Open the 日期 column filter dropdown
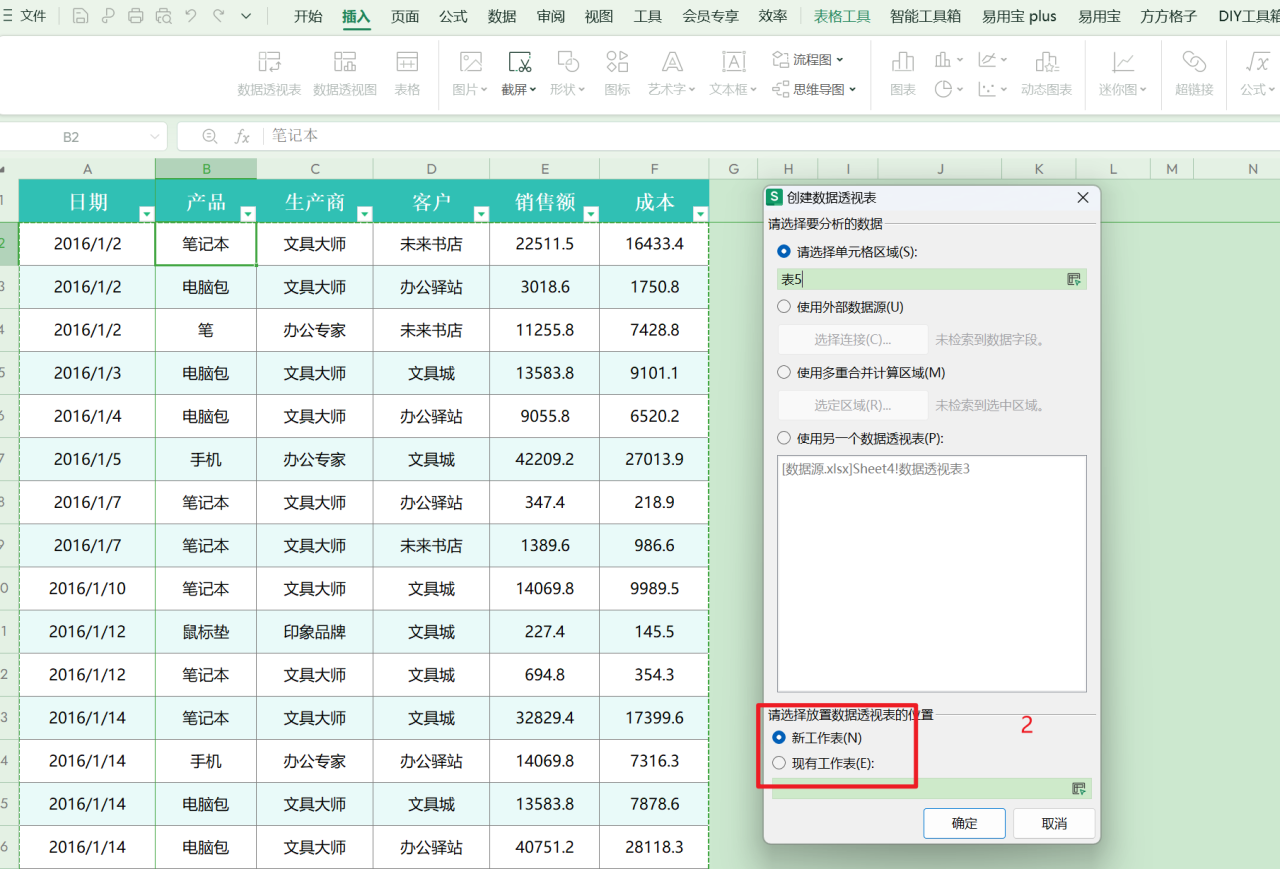 (147, 213)
